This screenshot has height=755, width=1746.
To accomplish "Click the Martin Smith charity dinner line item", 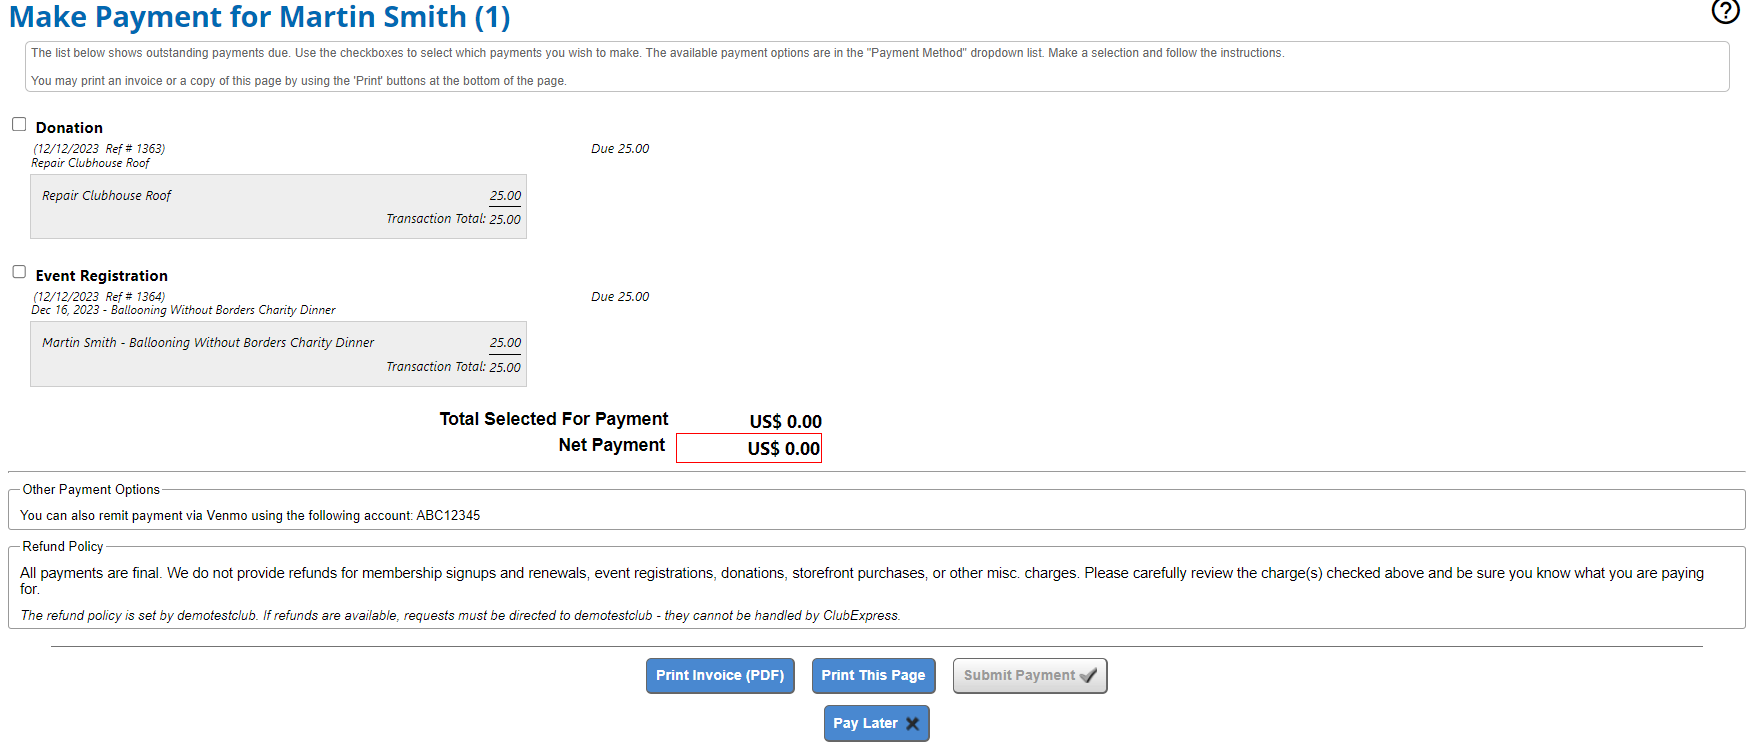I will (207, 342).
